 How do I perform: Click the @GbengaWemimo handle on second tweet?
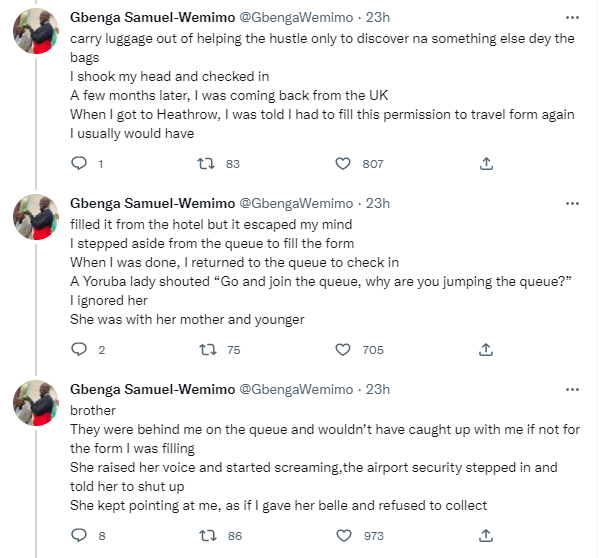point(296,203)
